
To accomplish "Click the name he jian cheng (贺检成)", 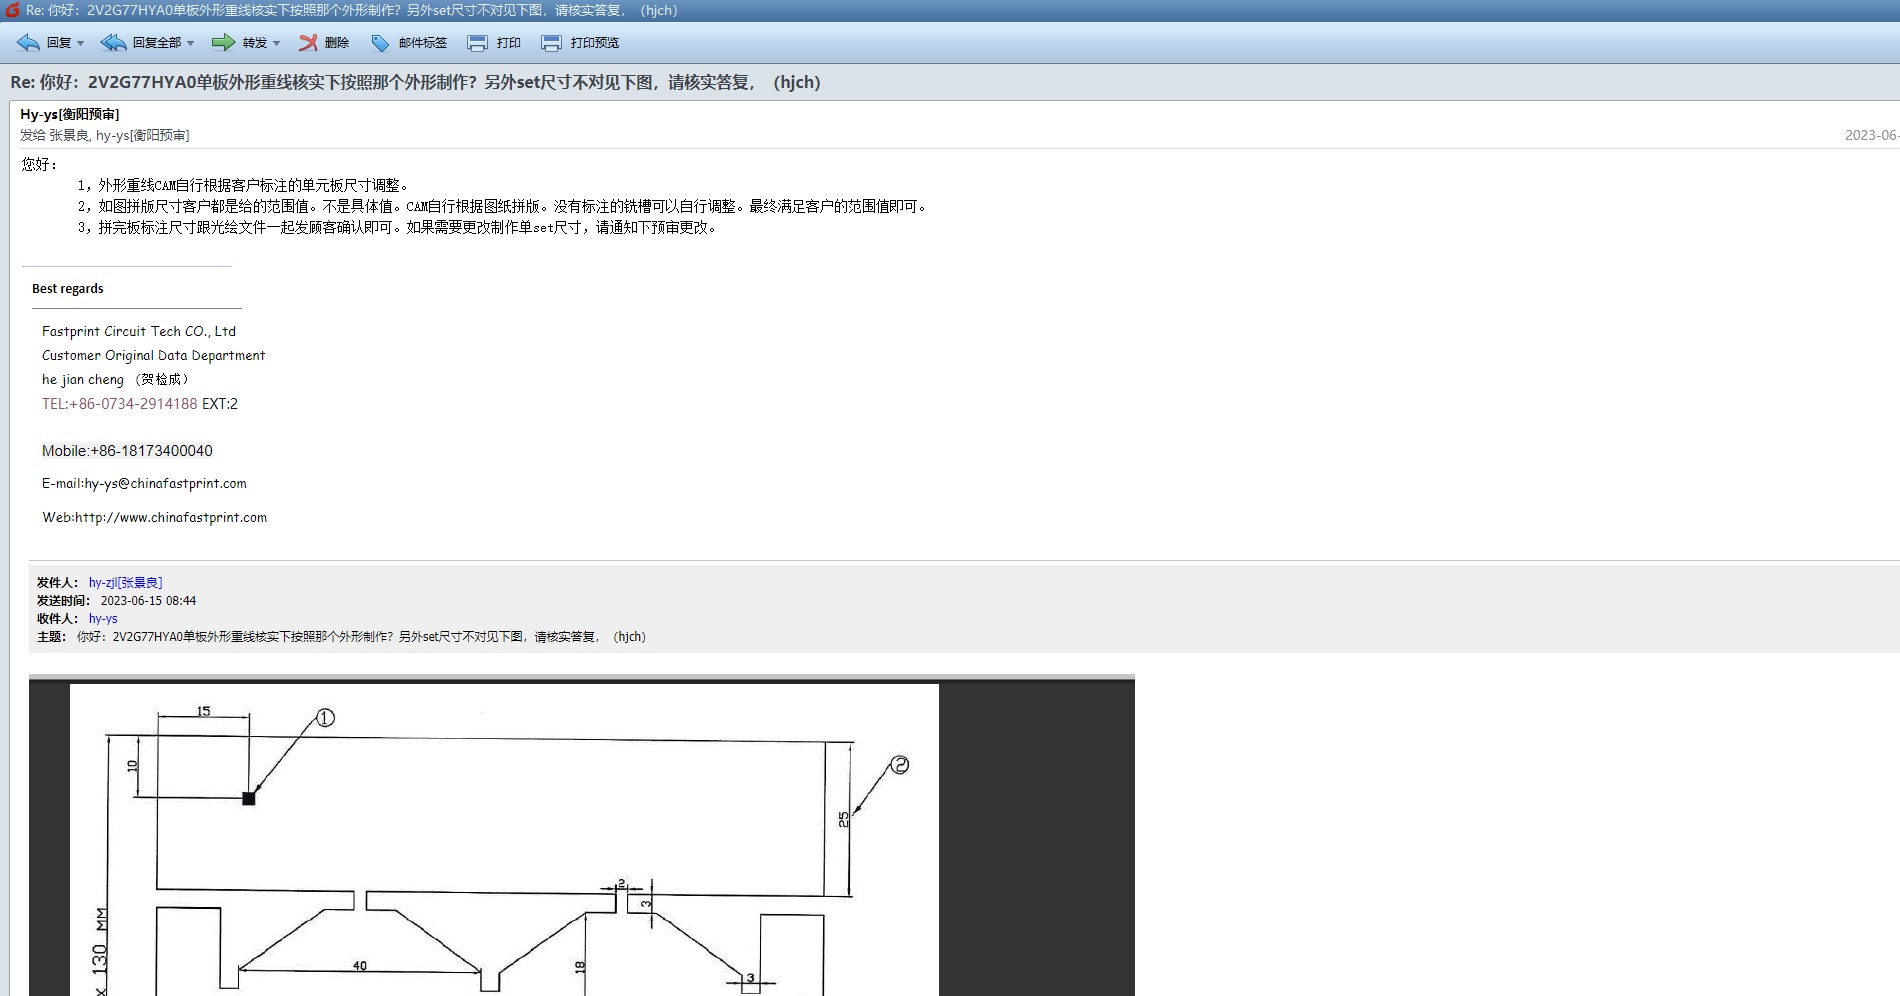I will point(116,379).
